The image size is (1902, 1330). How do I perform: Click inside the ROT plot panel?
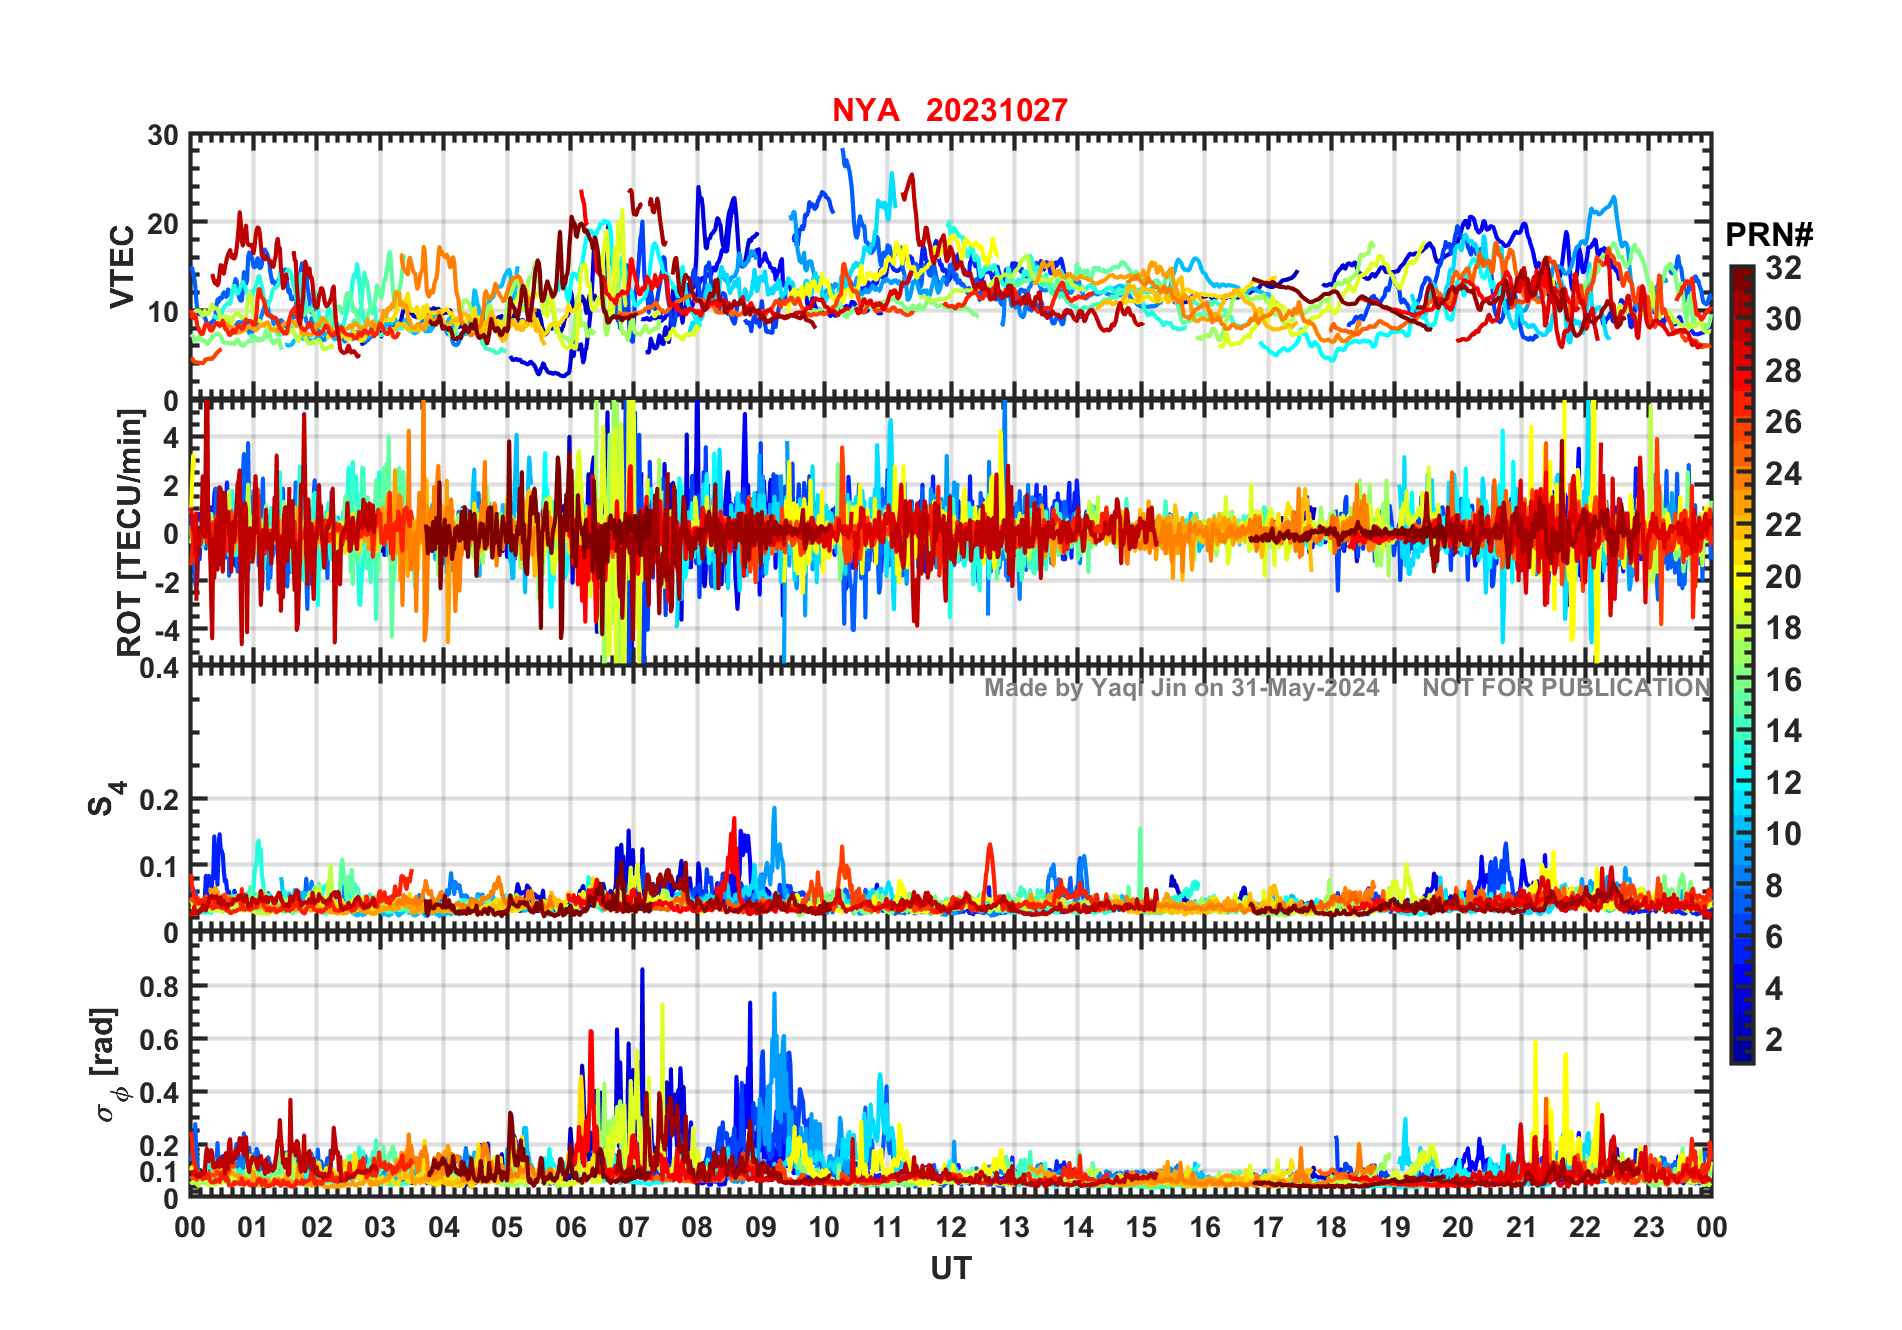[951, 532]
